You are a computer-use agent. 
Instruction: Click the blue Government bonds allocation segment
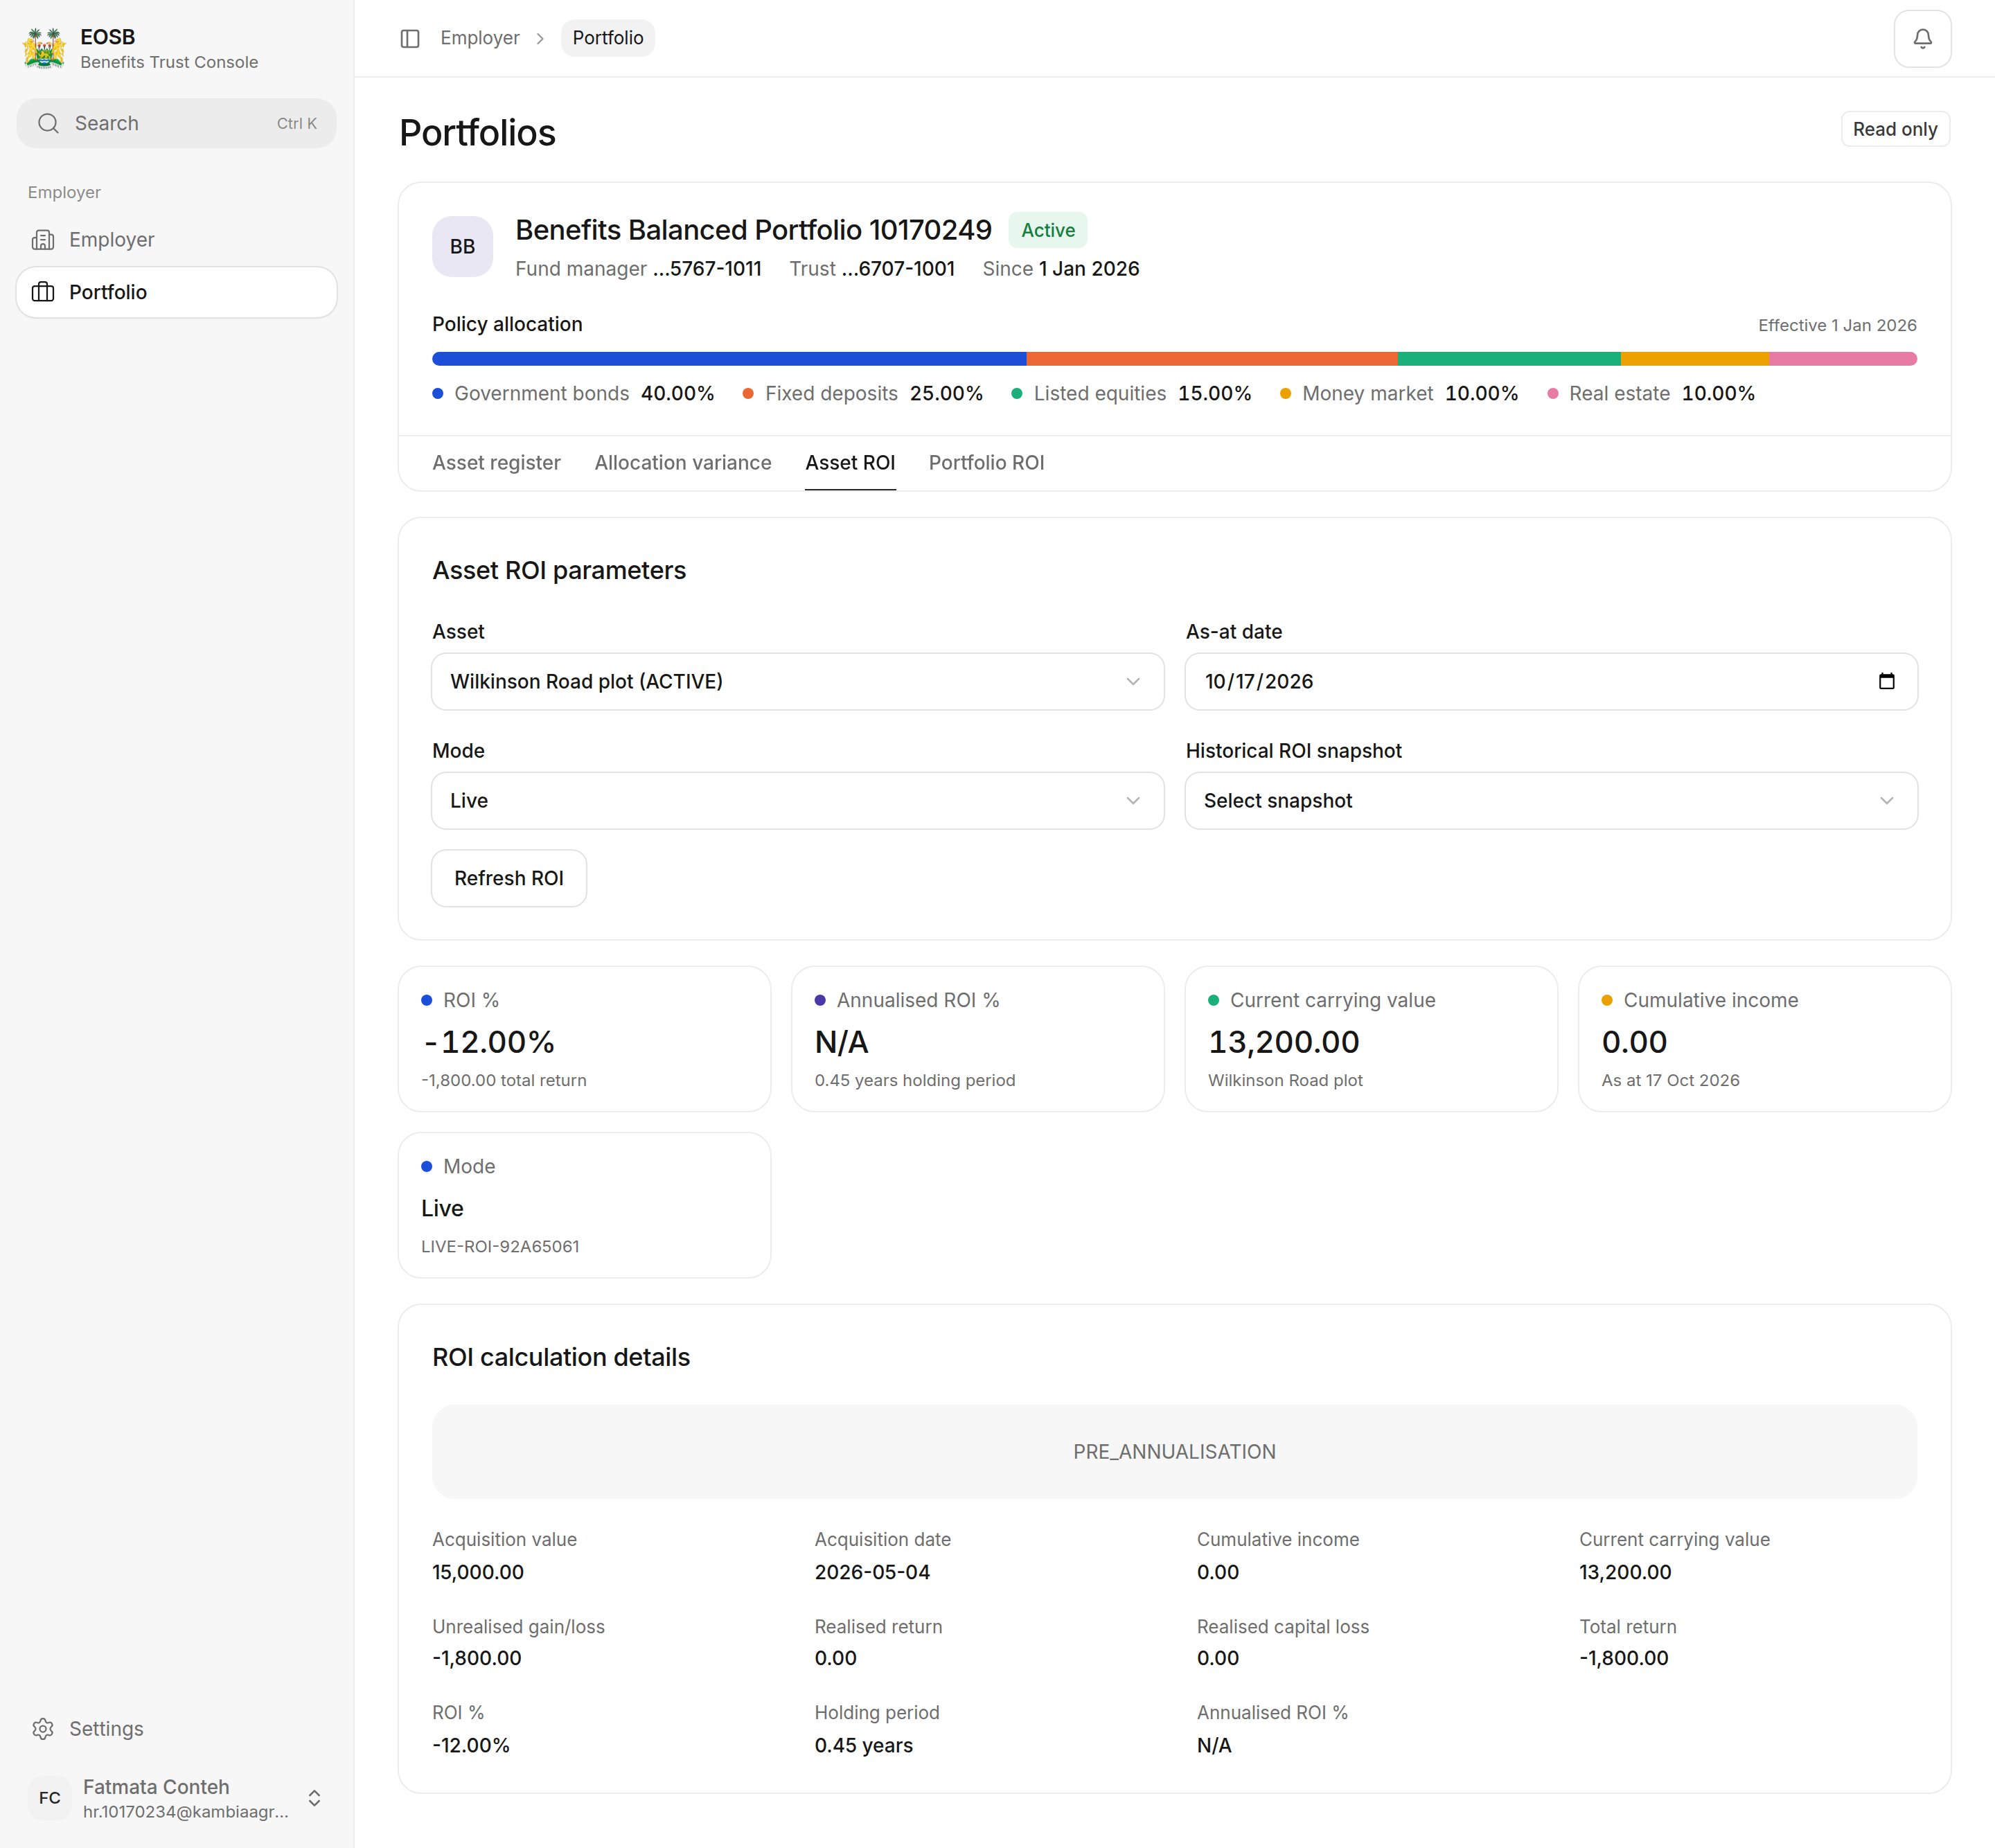coord(729,359)
